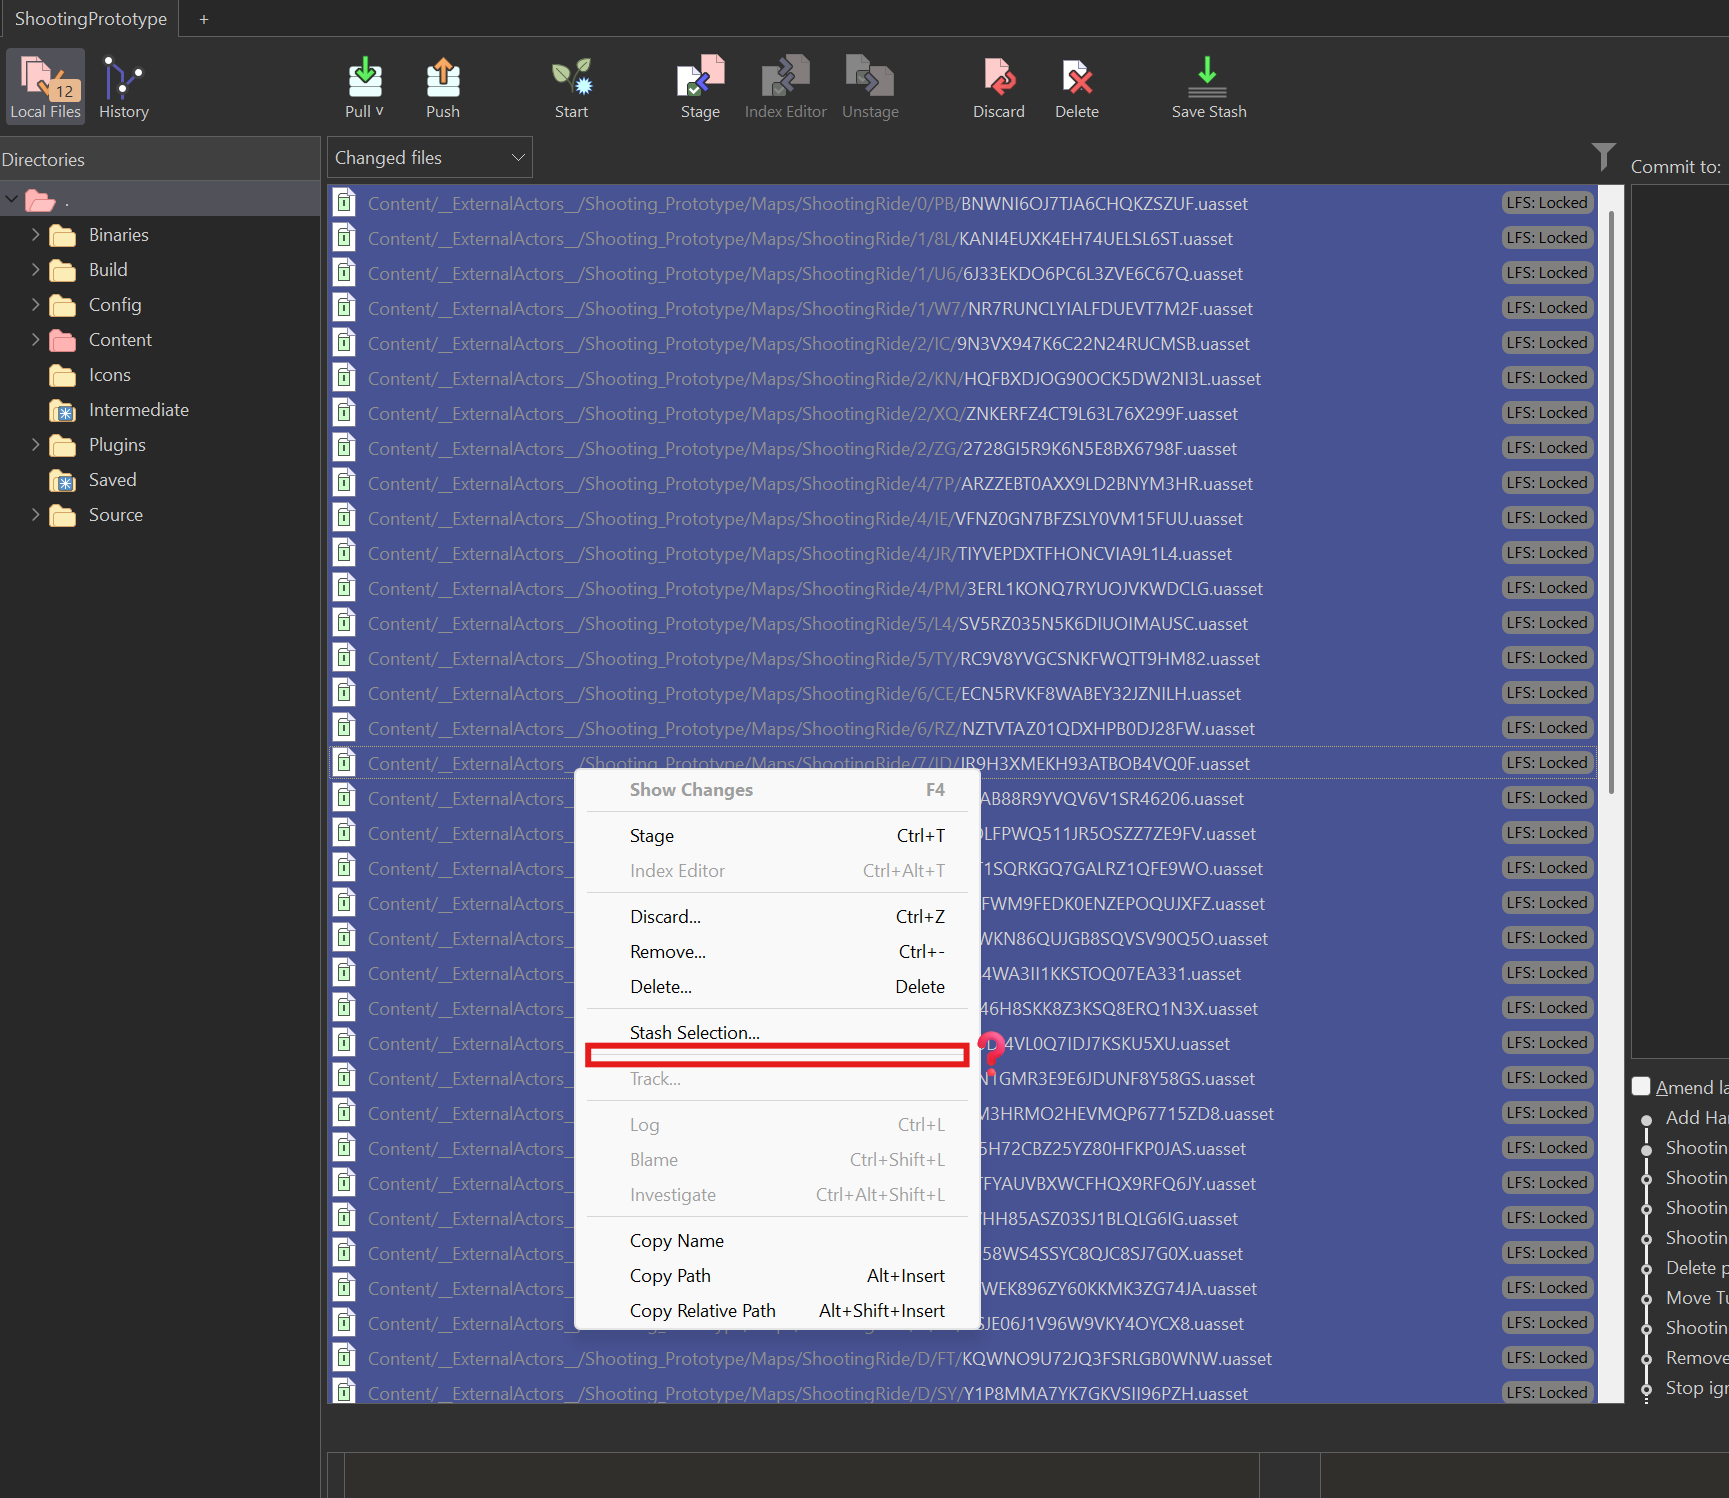
Task: Expand the Config folder
Action: (x=36, y=305)
